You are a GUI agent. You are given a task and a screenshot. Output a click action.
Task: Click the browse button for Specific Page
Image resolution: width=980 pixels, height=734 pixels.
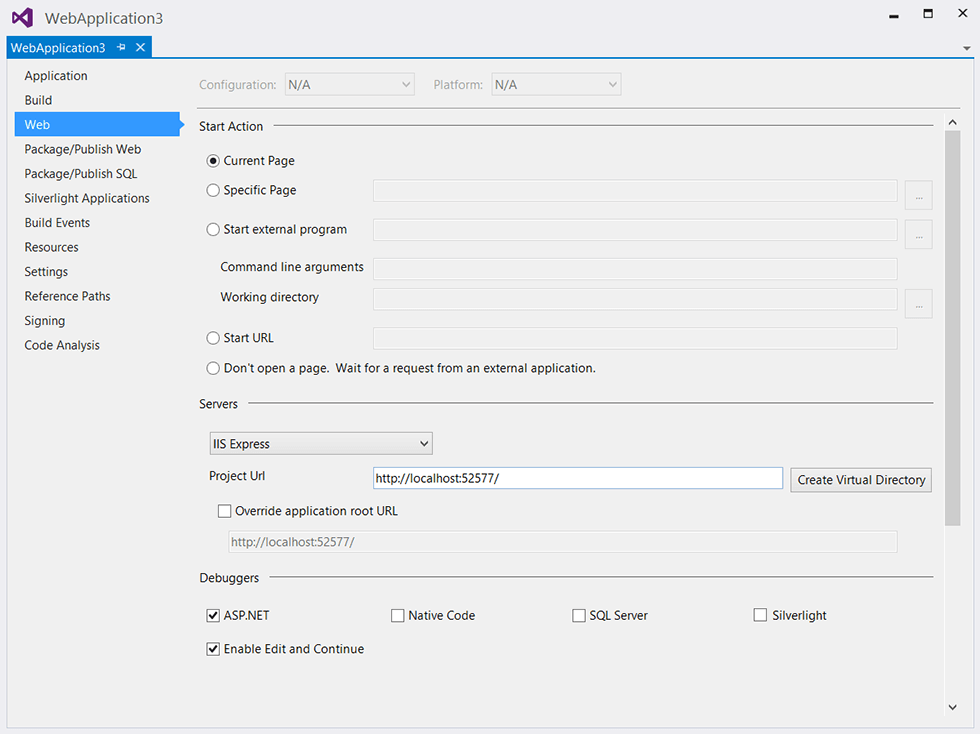919,195
